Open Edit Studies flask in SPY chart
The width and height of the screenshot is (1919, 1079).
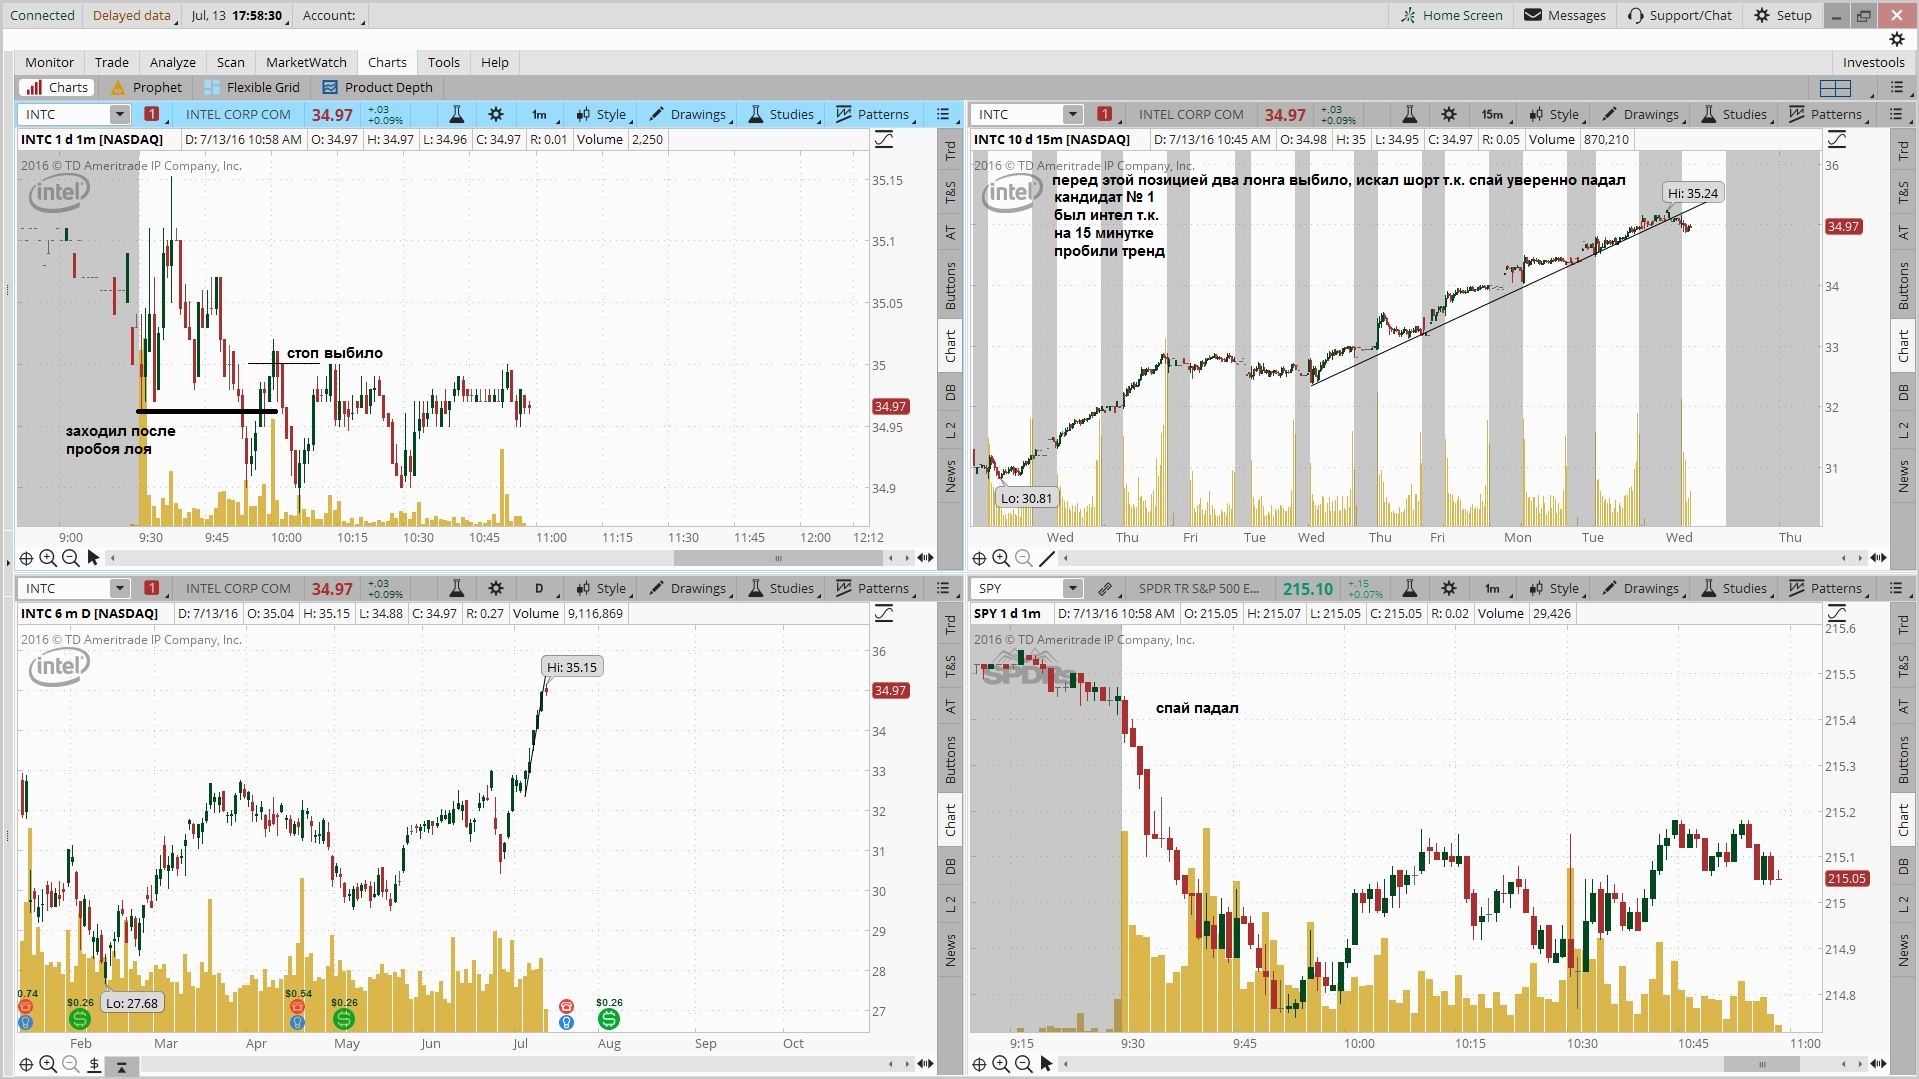(x=1409, y=588)
